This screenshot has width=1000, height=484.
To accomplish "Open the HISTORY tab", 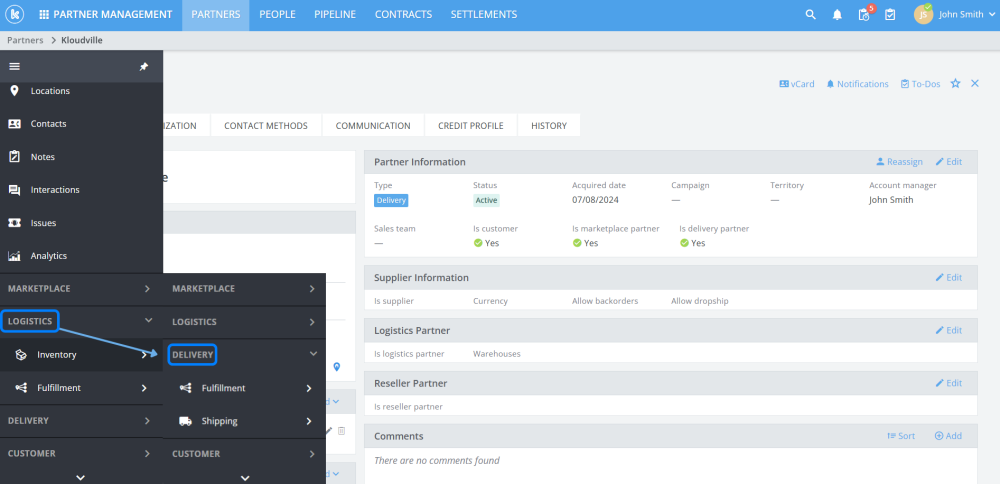I will click(x=549, y=126).
